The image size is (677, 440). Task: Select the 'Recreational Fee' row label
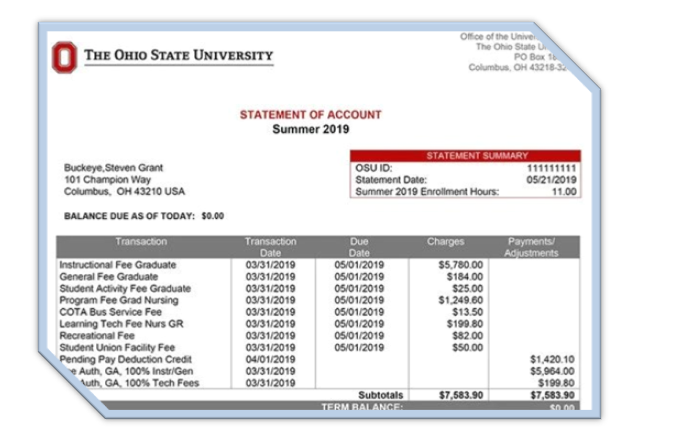point(97,336)
